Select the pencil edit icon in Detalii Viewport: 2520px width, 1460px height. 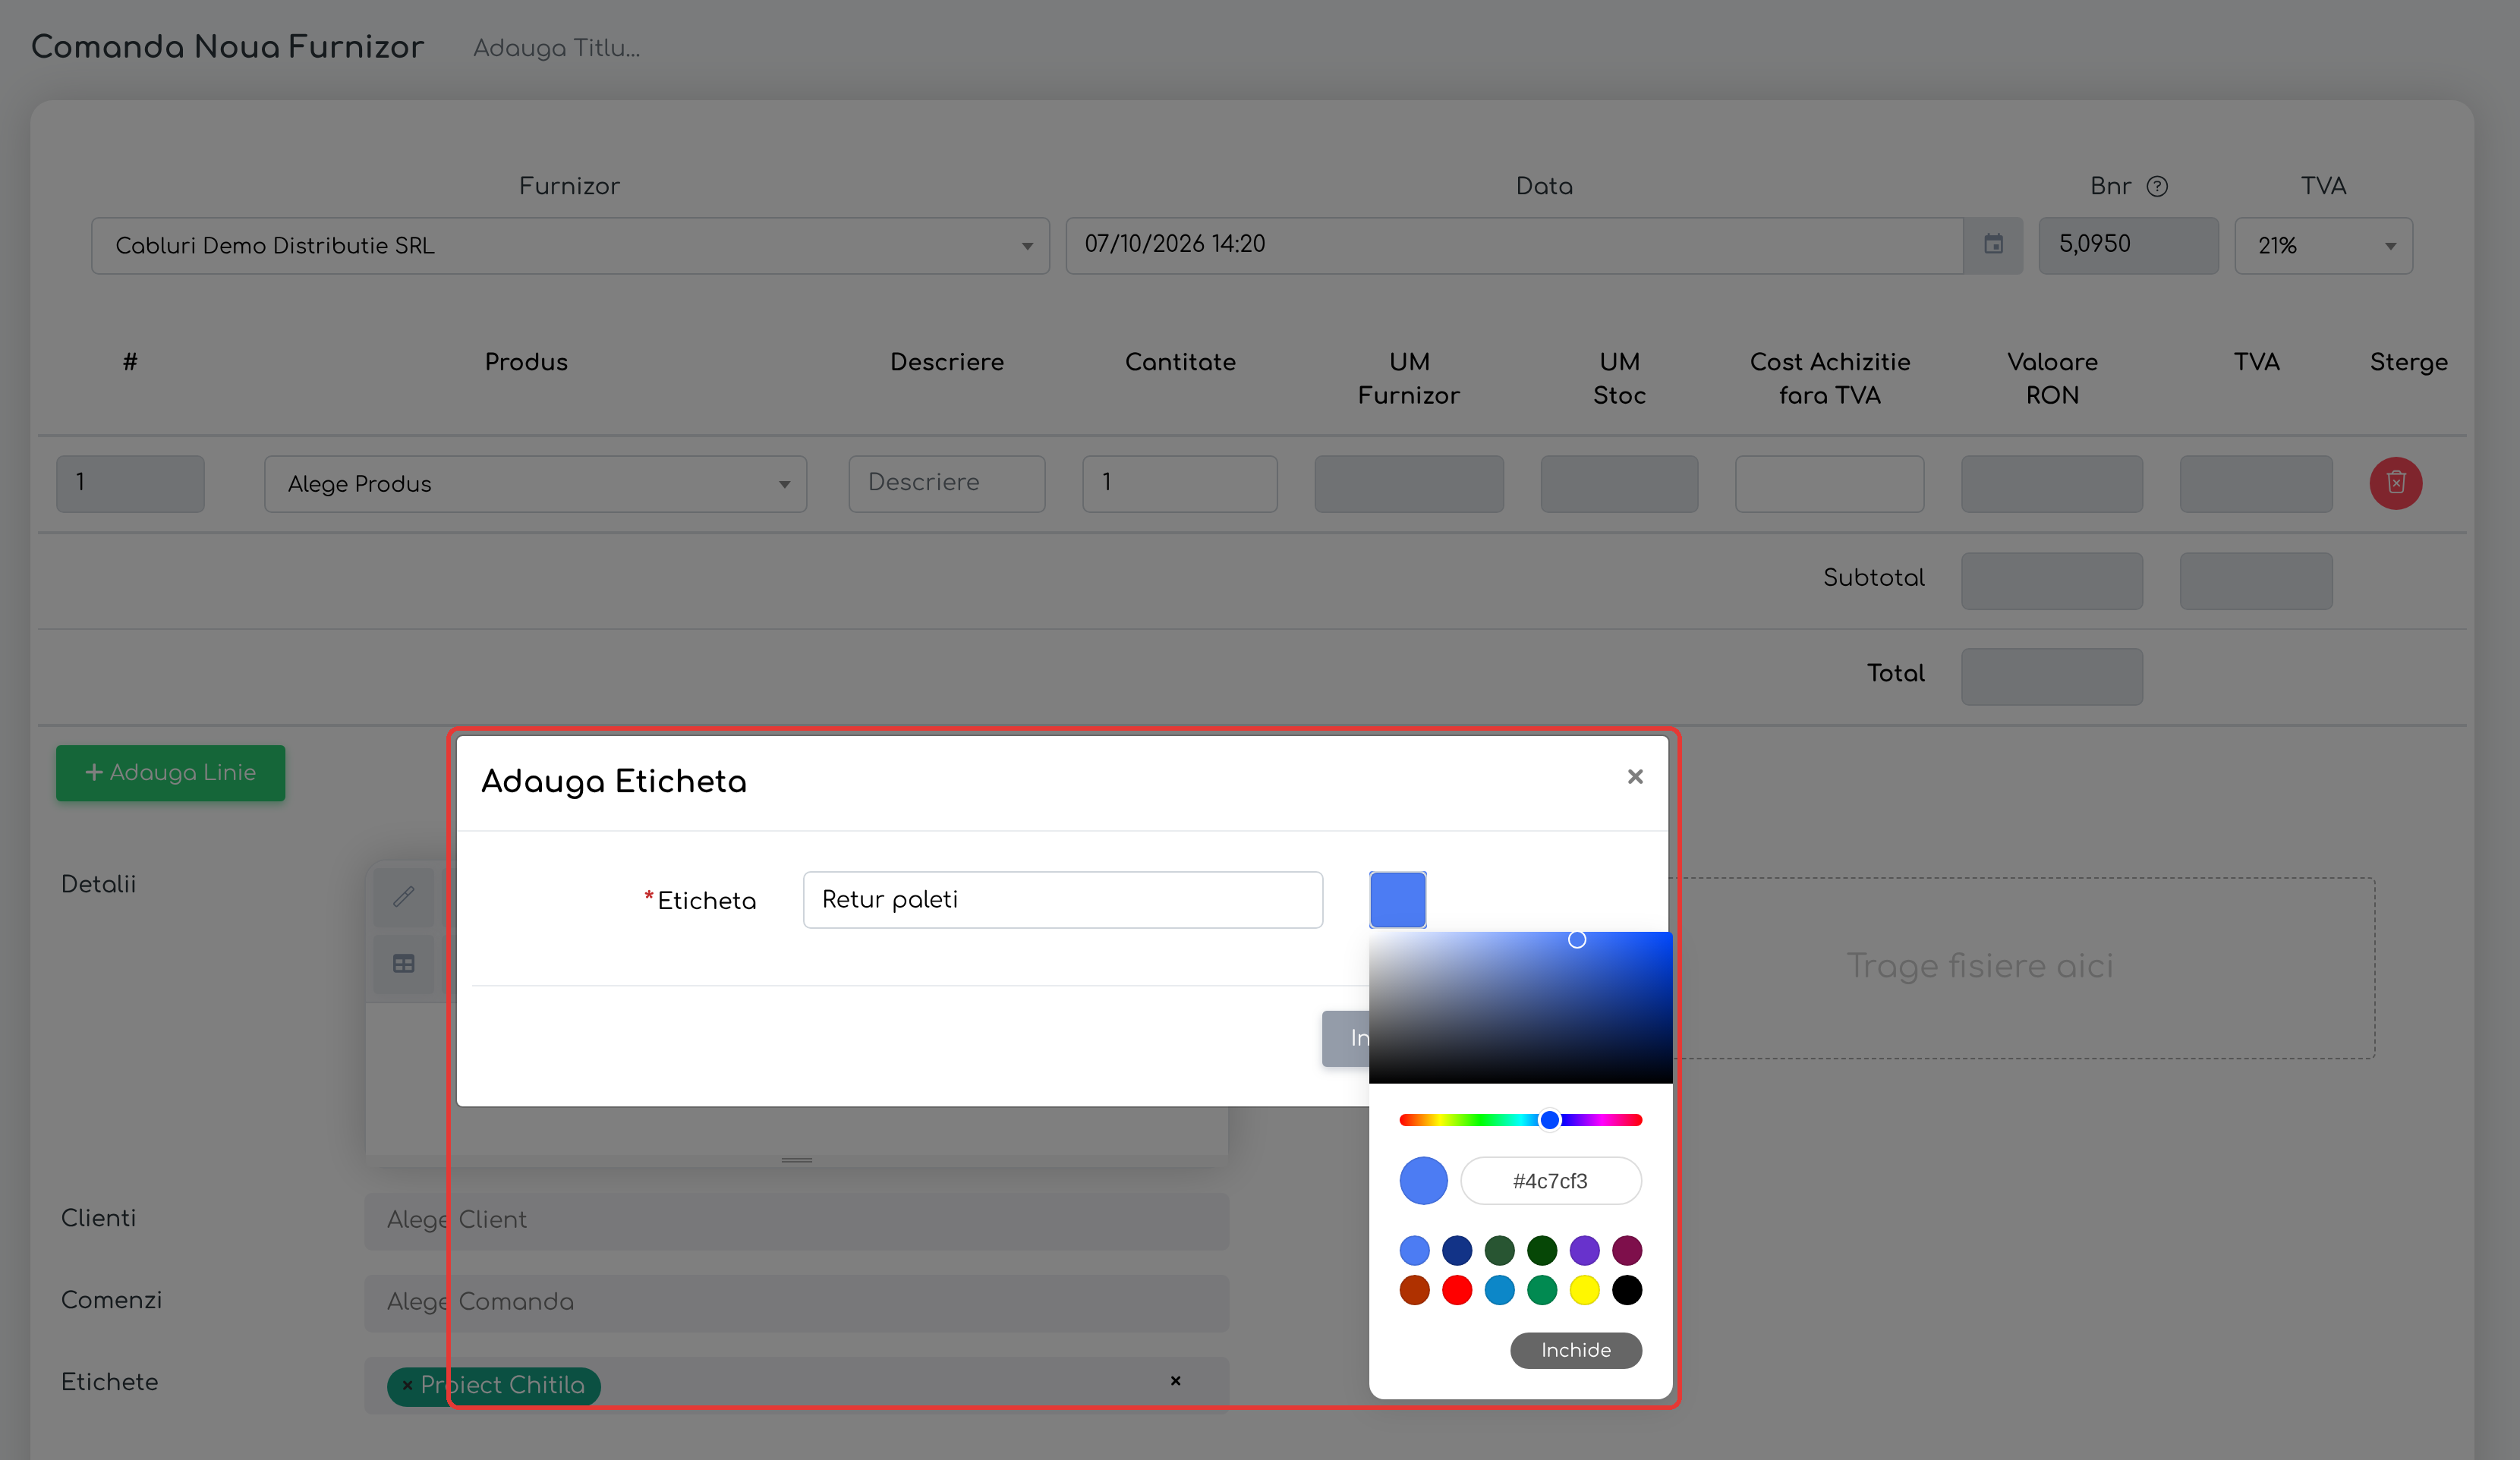(x=404, y=896)
